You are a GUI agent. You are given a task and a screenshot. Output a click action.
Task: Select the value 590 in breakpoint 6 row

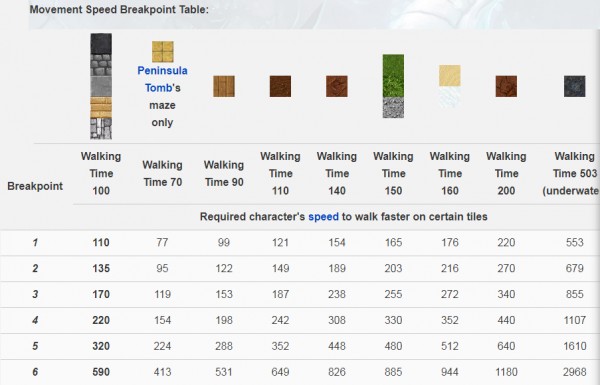click(x=101, y=372)
